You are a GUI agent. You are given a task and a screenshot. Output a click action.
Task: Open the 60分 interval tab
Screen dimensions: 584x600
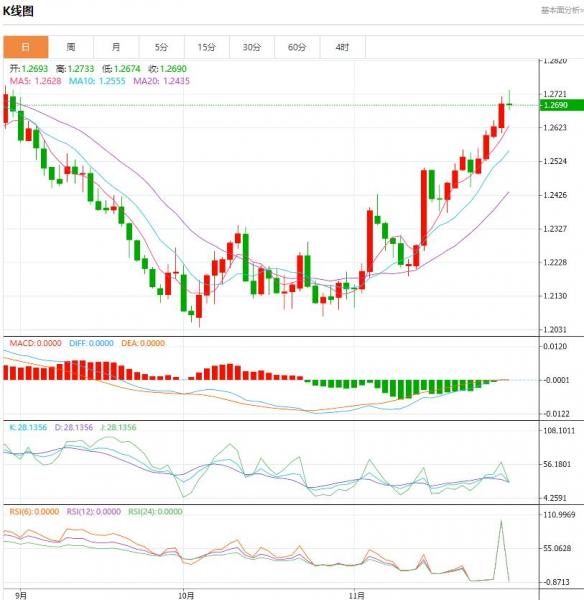tap(297, 47)
